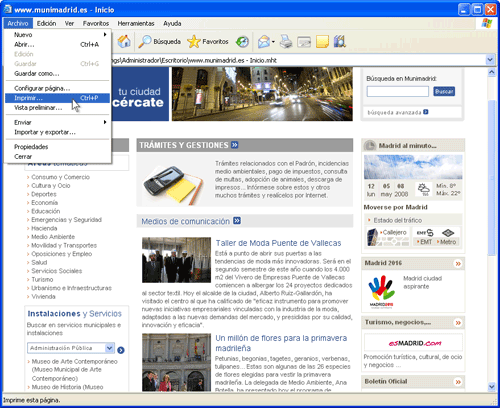Image resolution: width=500 pixels, height=408 pixels.
Task: Expand the address bar dropdown
Action: 490,60
